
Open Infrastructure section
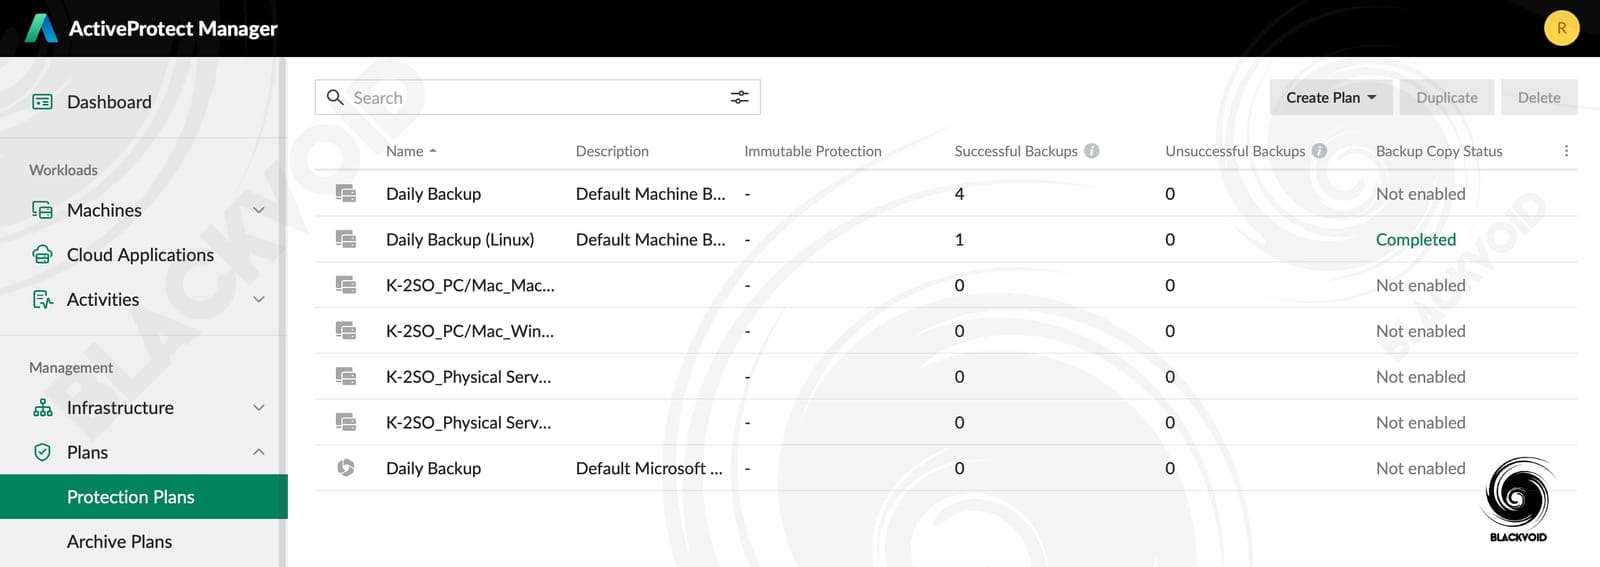pyautogui.click(x=120, y=408)
